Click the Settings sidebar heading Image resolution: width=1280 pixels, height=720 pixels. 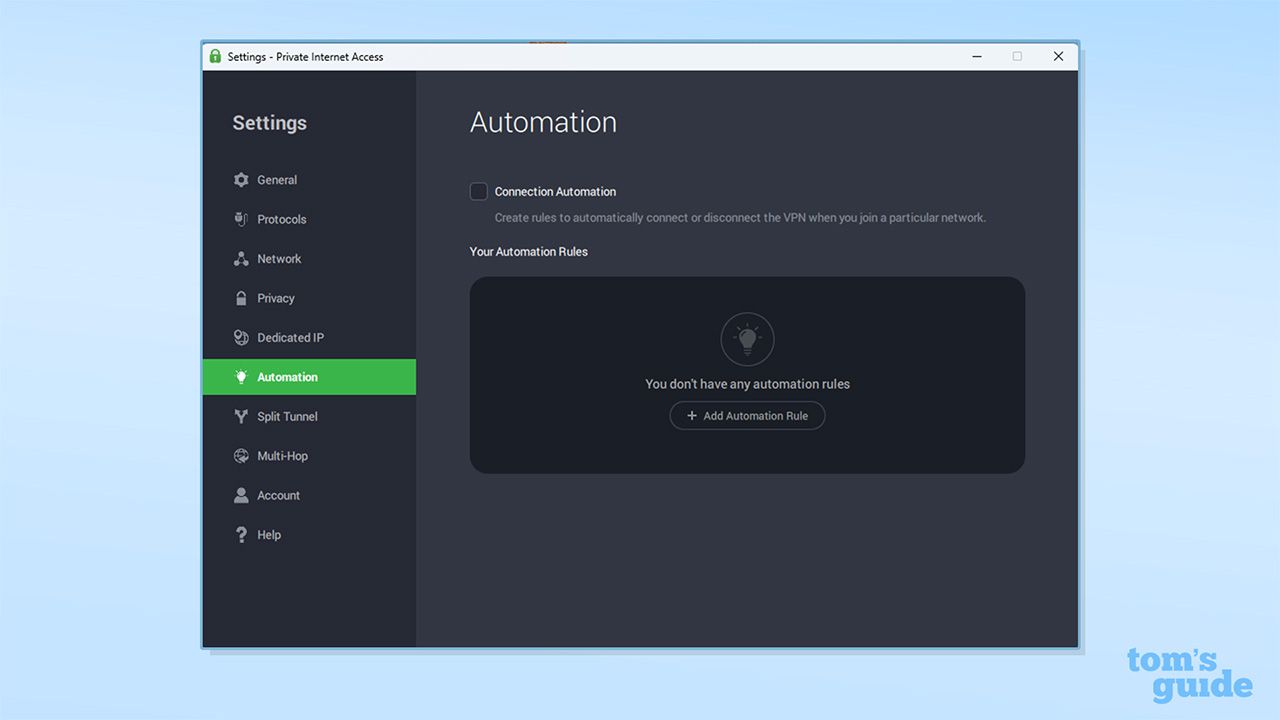coord(270,123)
